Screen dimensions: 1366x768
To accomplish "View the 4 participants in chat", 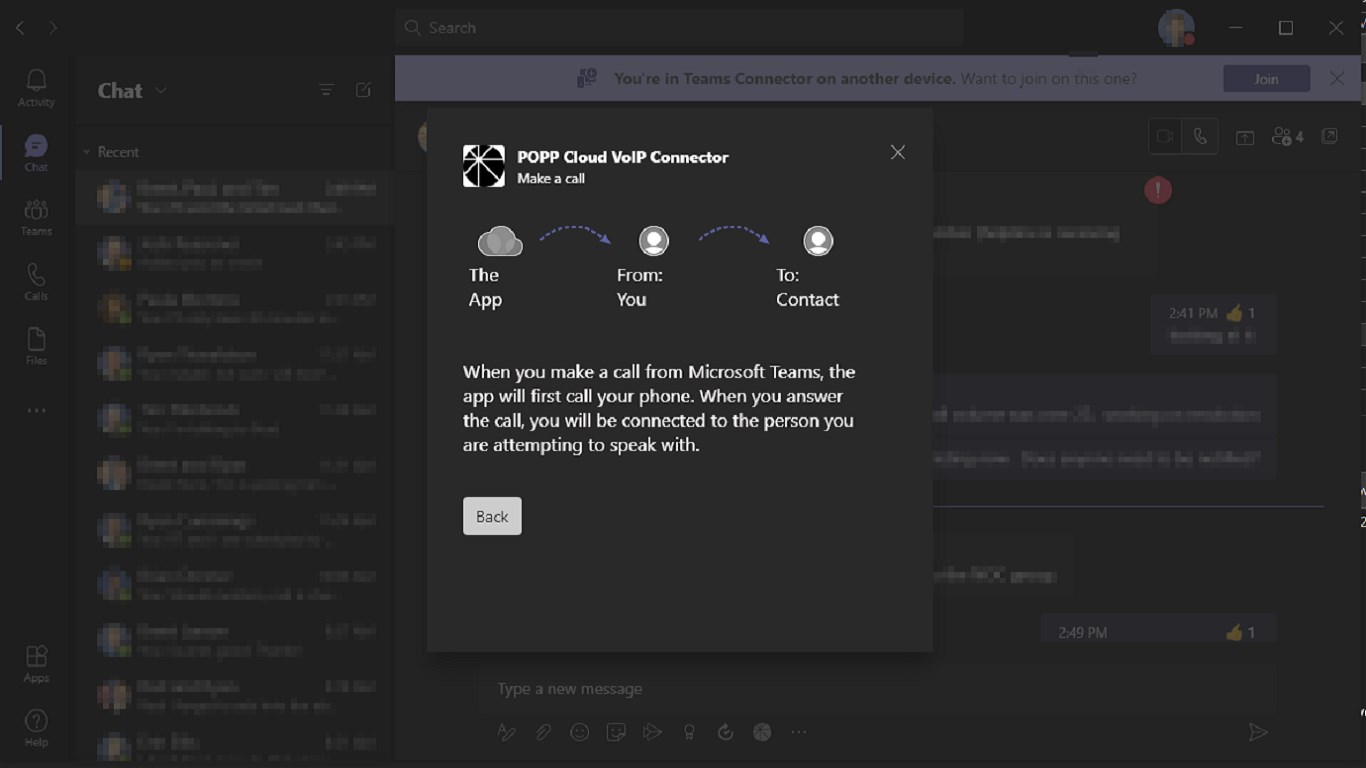I will (x=1287, y=137).
